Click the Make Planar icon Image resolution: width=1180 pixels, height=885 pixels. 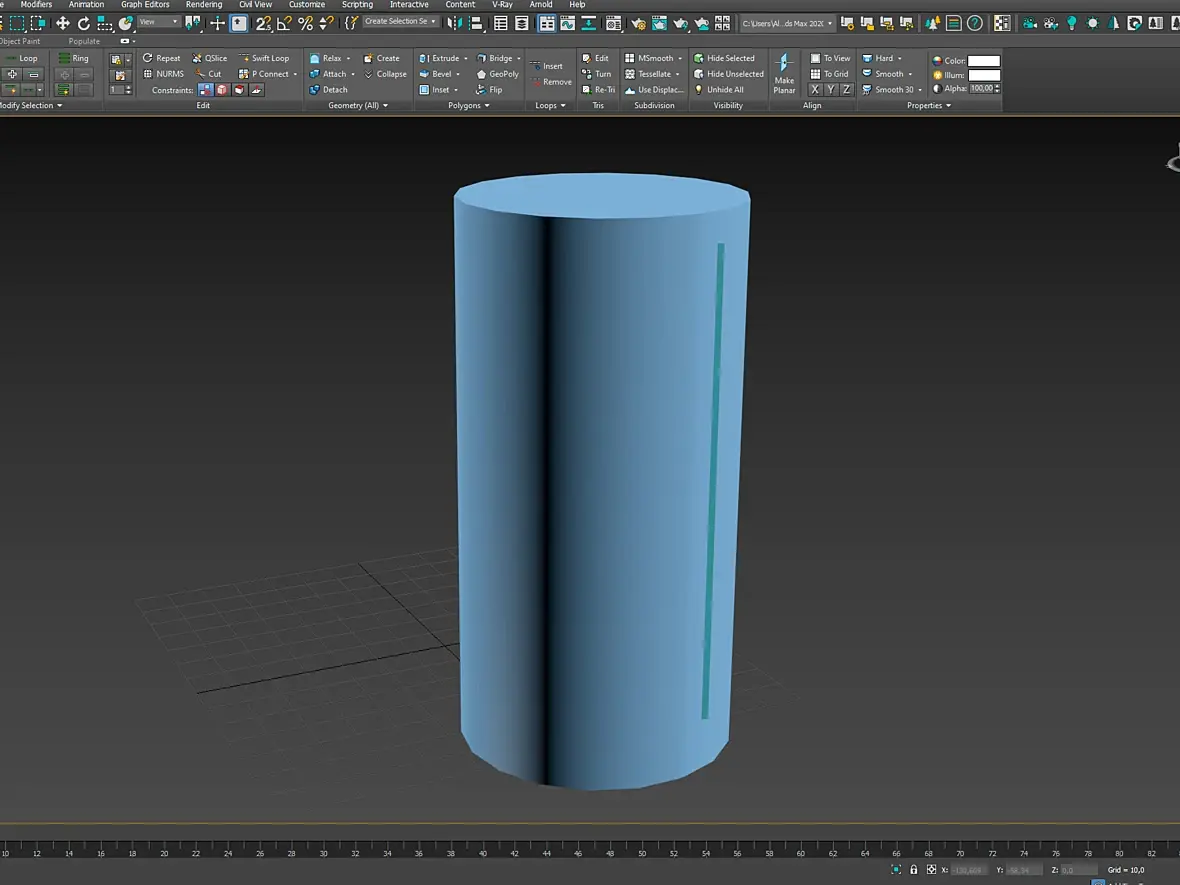click(x=784, y=73)
